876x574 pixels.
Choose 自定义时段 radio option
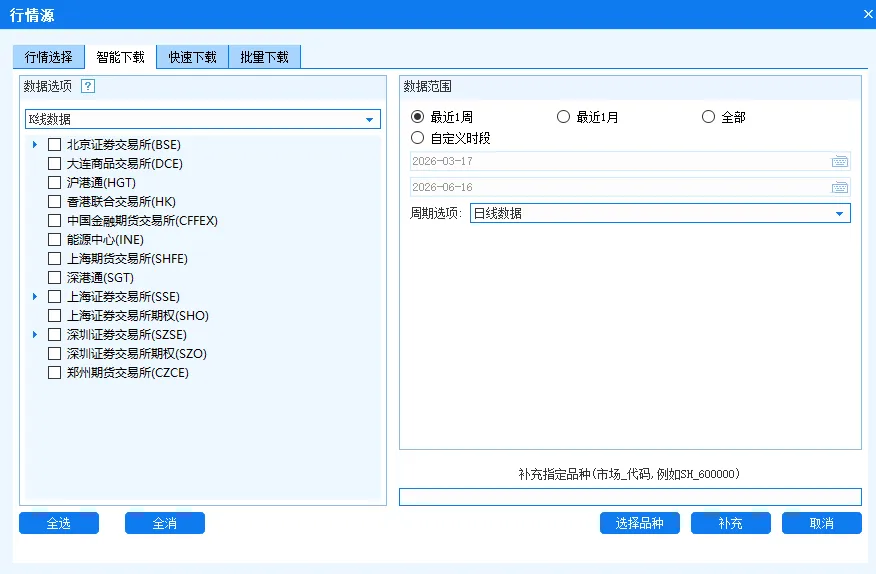417,138
